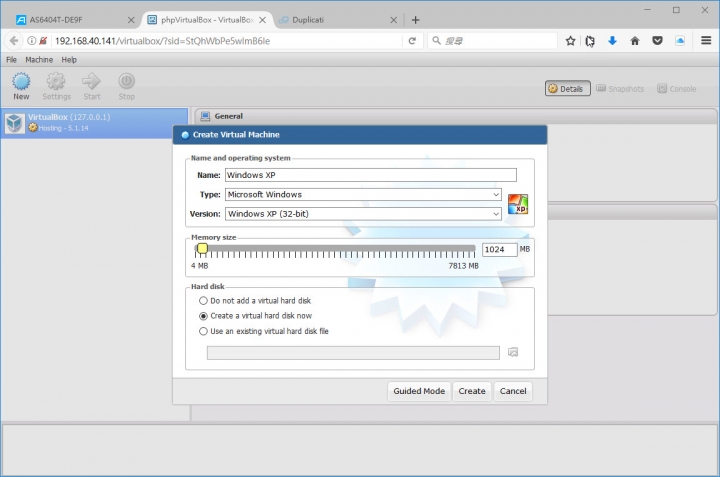Click the Start arrow toolbar icon
Image resolution: width=720 pixels, height=477 pixels.
[91, 82]
